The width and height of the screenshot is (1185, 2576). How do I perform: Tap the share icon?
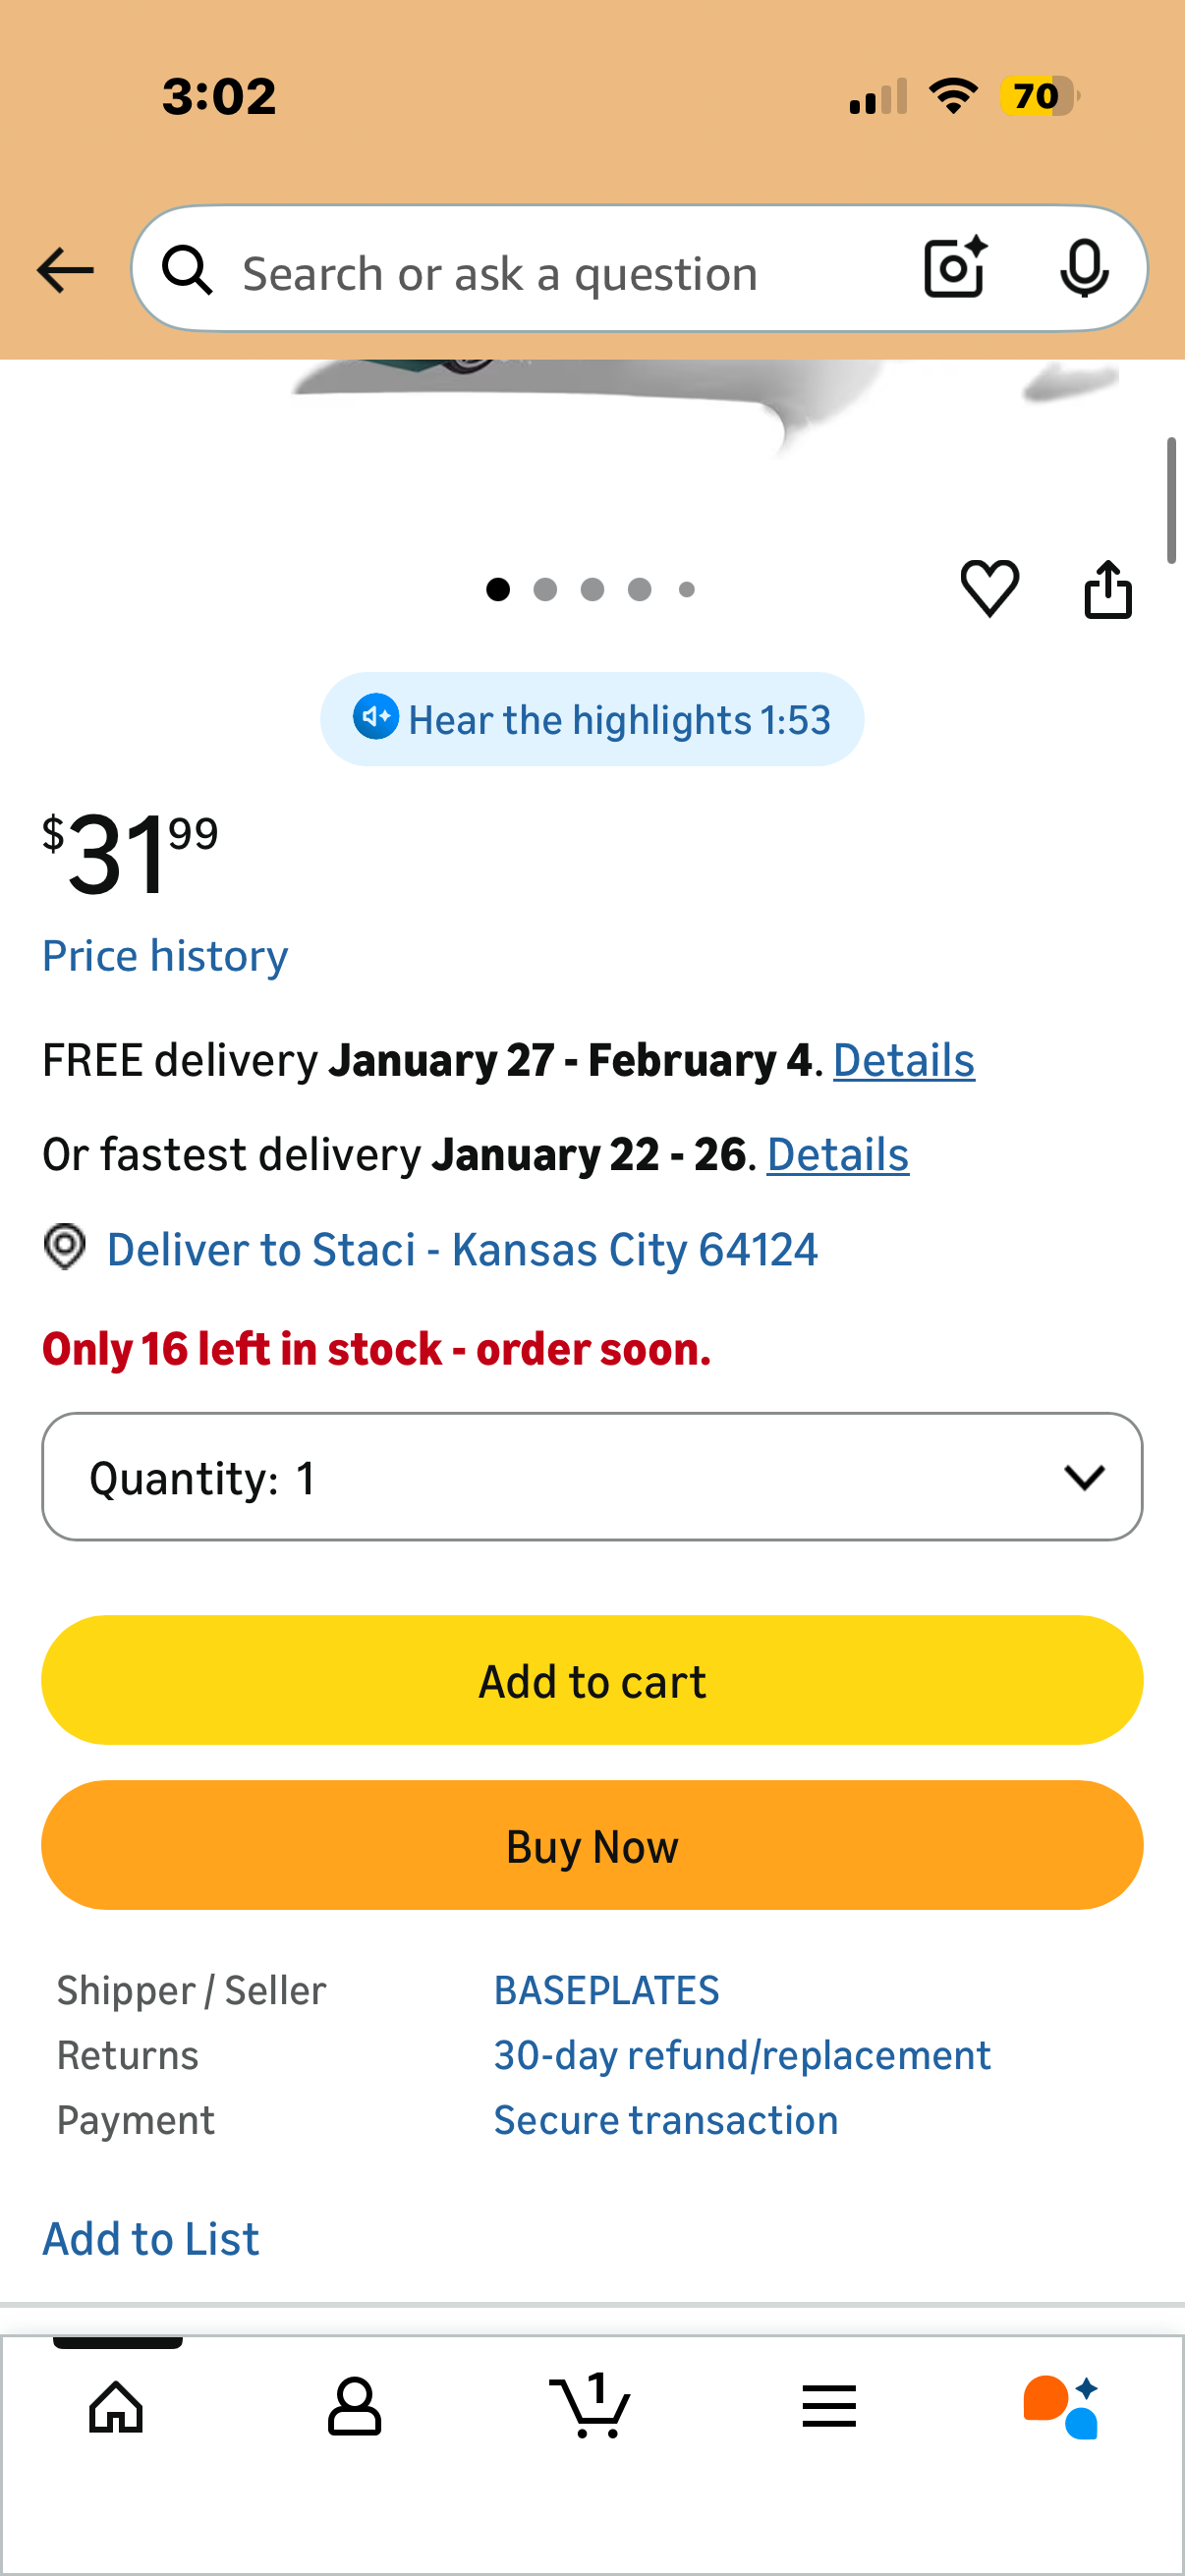click(x=1108, y=589)
